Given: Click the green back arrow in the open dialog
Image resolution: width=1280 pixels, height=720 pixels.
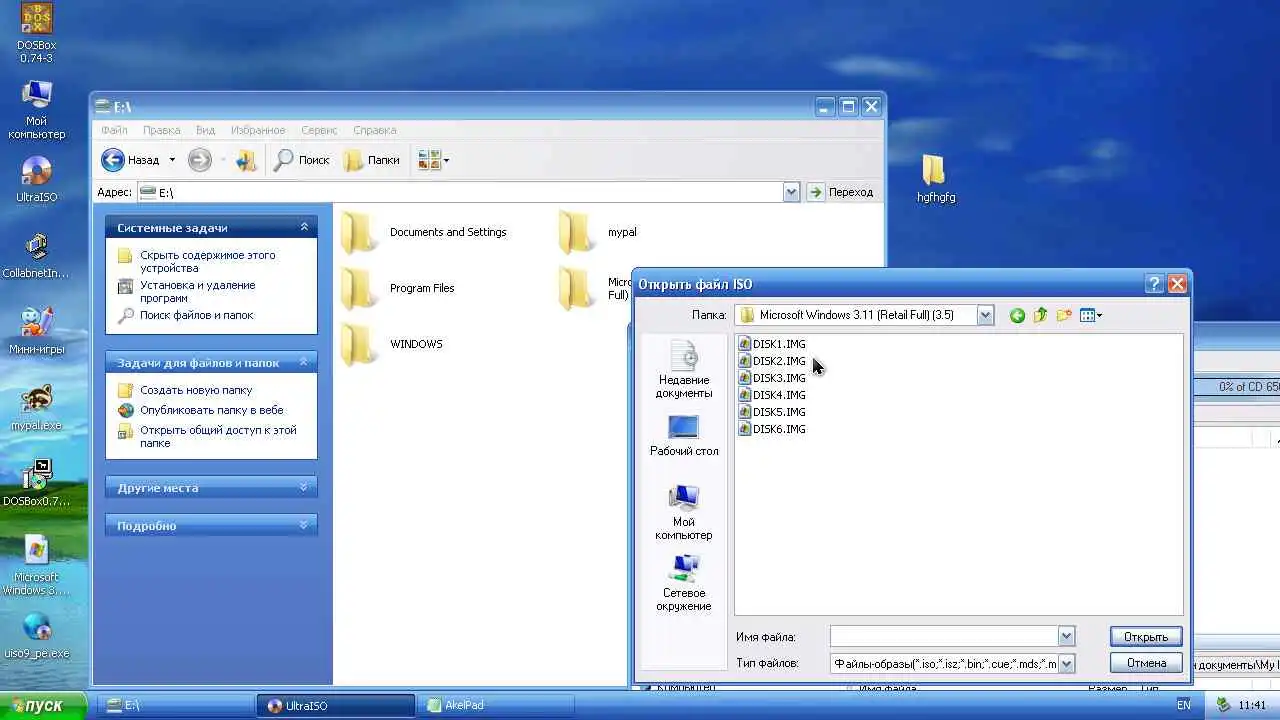Looking at the screenshot, I should point(1017,316).
